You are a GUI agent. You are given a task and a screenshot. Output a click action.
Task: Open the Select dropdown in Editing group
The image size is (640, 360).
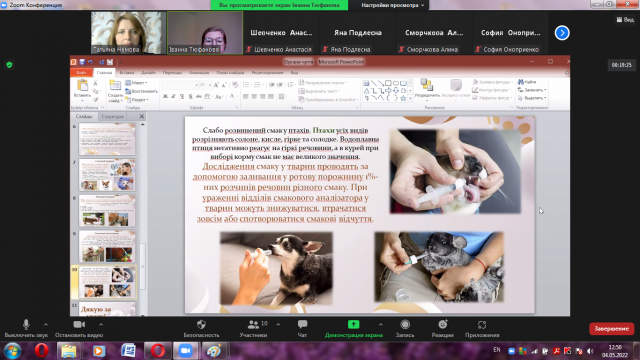[532, 98]
